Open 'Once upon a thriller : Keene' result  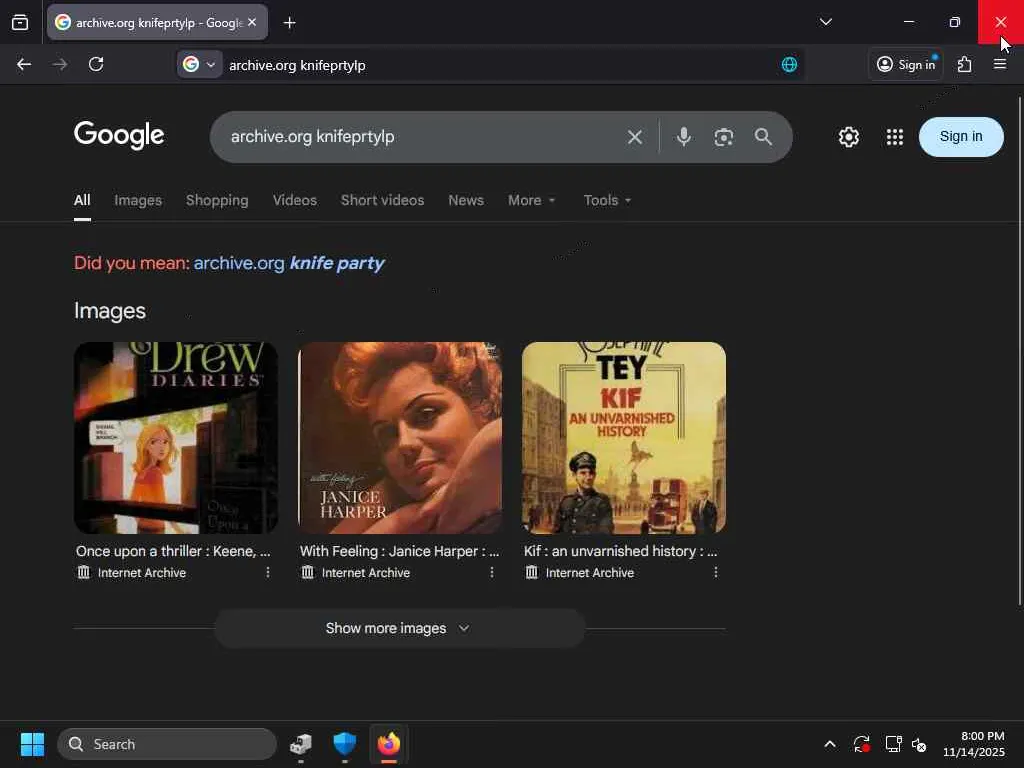coord(173,551)
